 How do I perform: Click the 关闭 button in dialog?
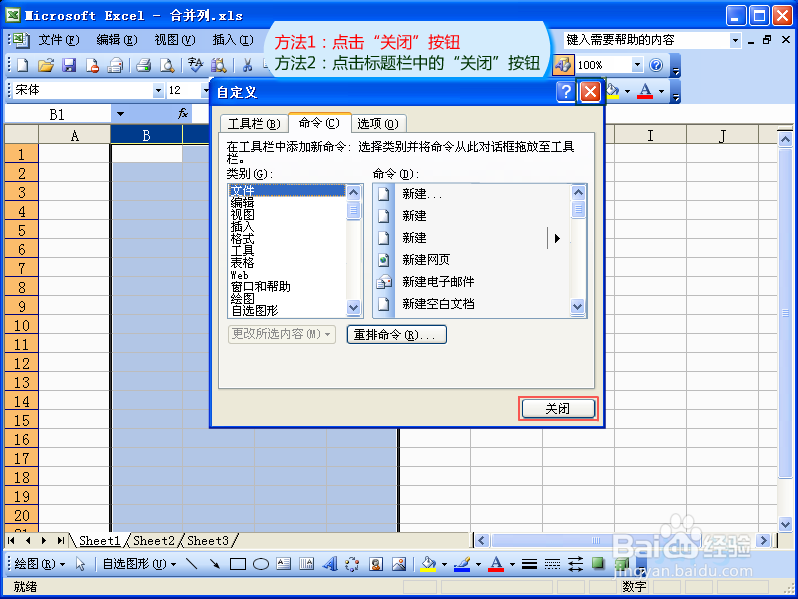point(558,409)
